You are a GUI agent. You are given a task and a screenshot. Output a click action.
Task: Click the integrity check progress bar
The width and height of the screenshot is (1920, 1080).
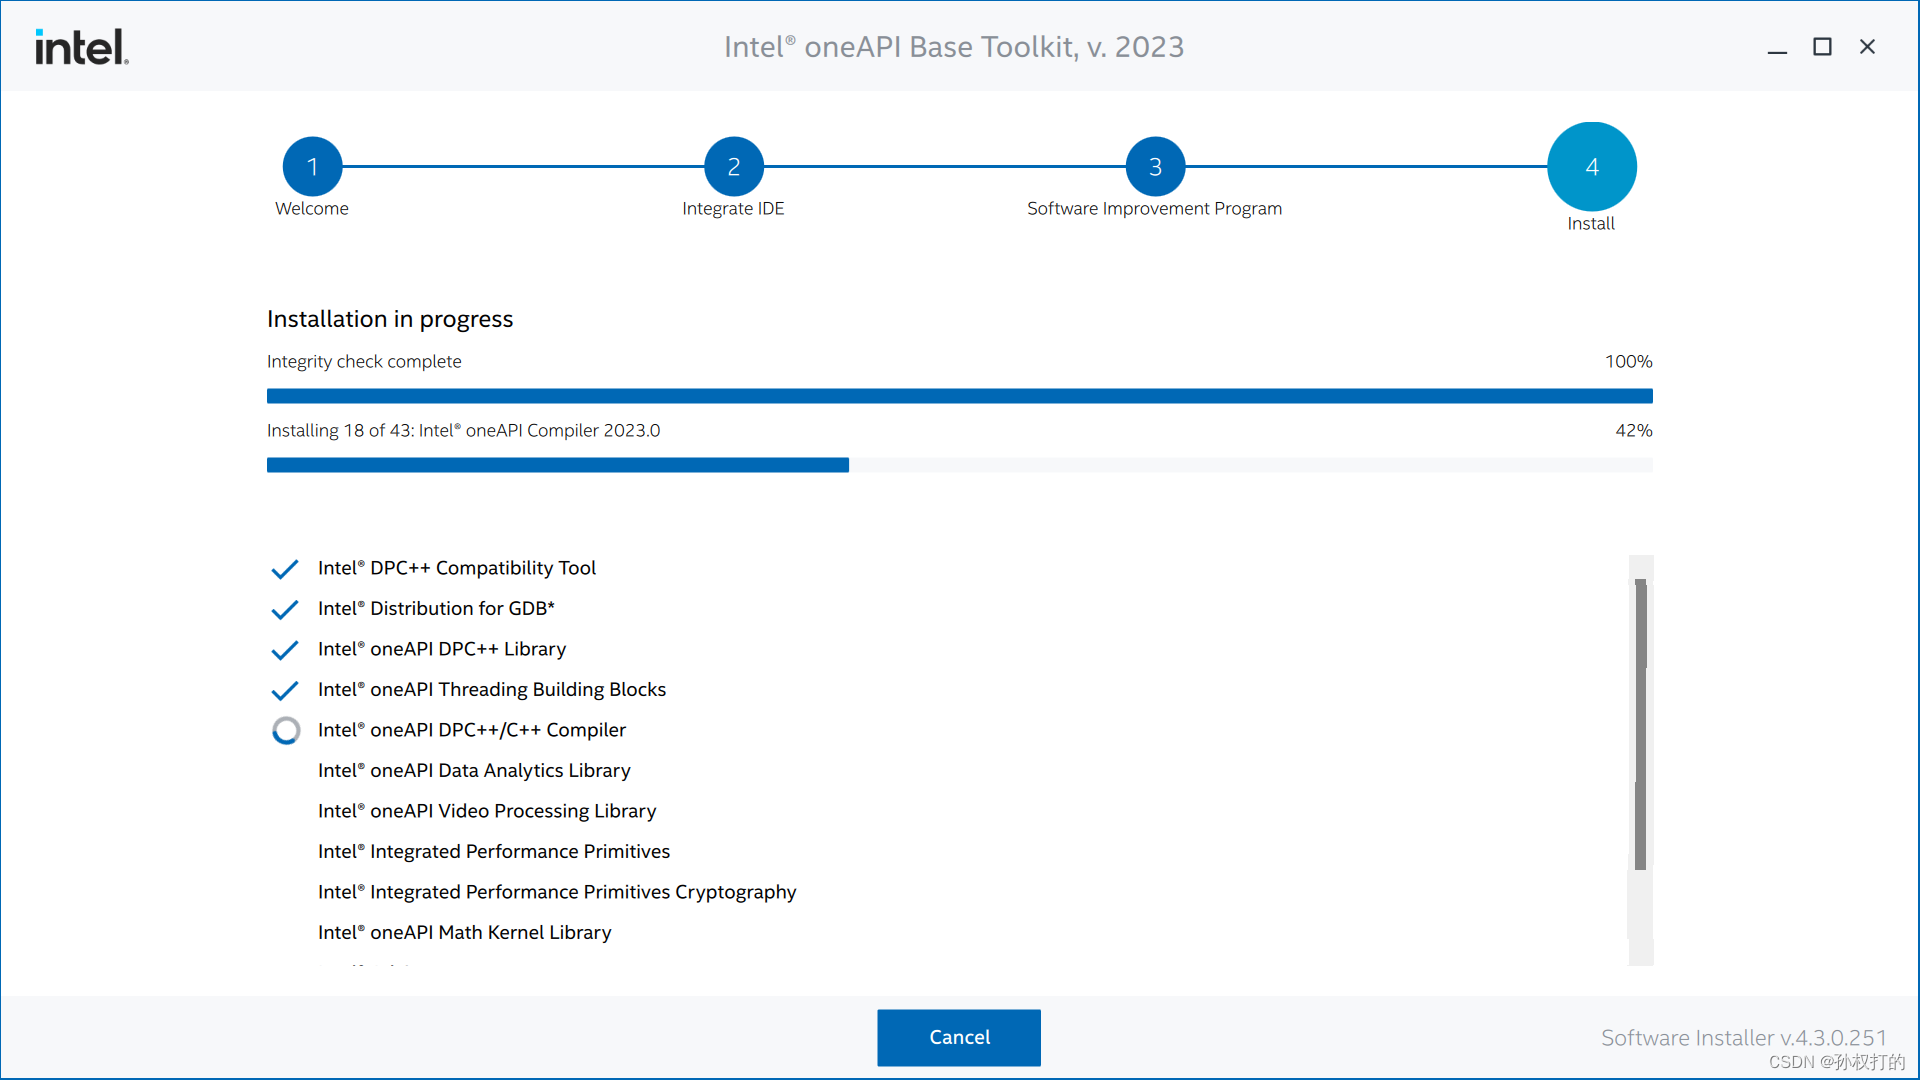(x=959, y=396)
